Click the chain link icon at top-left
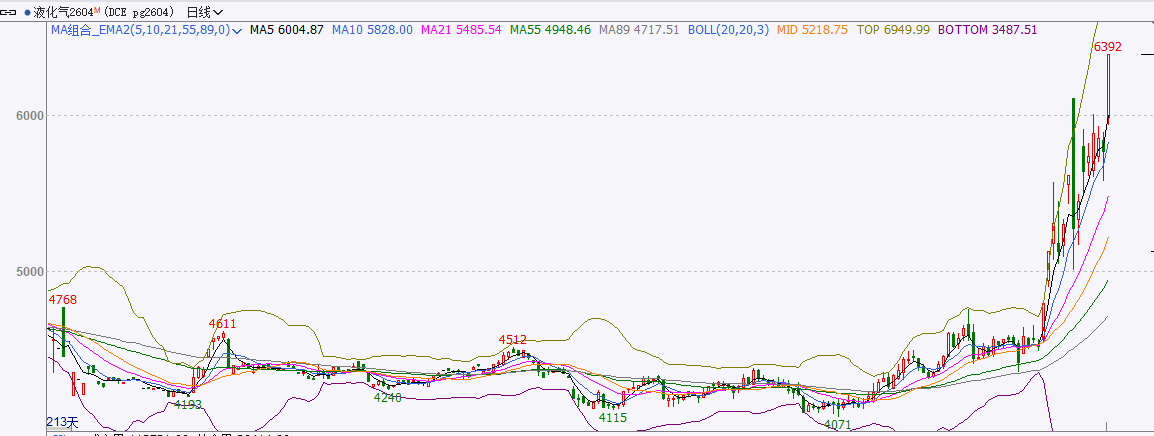This screenshot has width=1154, height=436. (x=11, y=12)
